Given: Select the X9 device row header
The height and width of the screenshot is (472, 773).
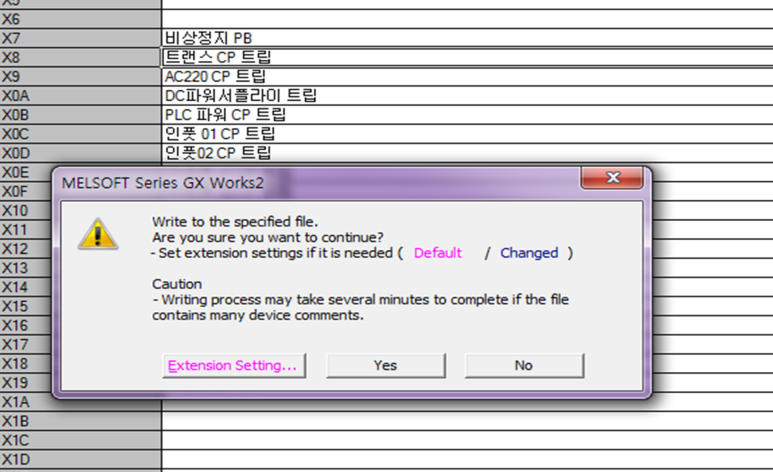Looking at the screenshot, I should pyautogui.click(x=80, y=76).
